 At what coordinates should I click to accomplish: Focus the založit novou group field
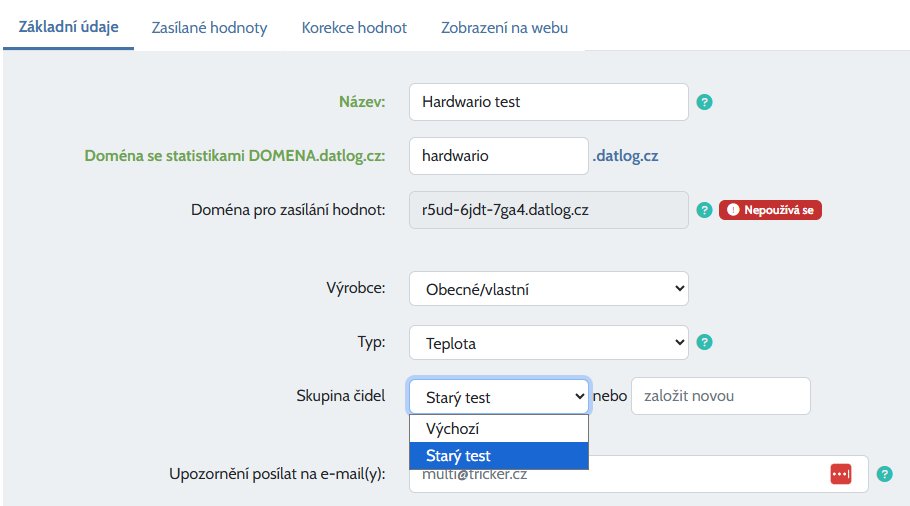720,396
